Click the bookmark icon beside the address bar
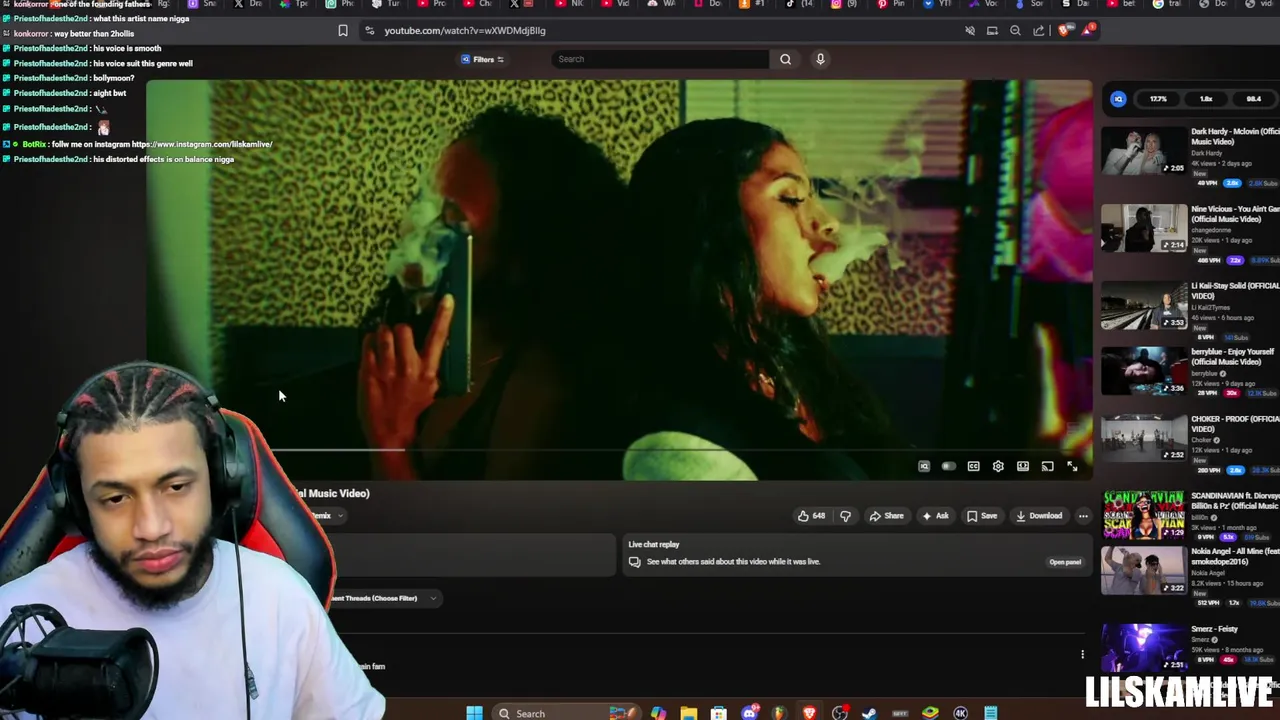Screen dimensions: 1280x720 click(343, 31)
